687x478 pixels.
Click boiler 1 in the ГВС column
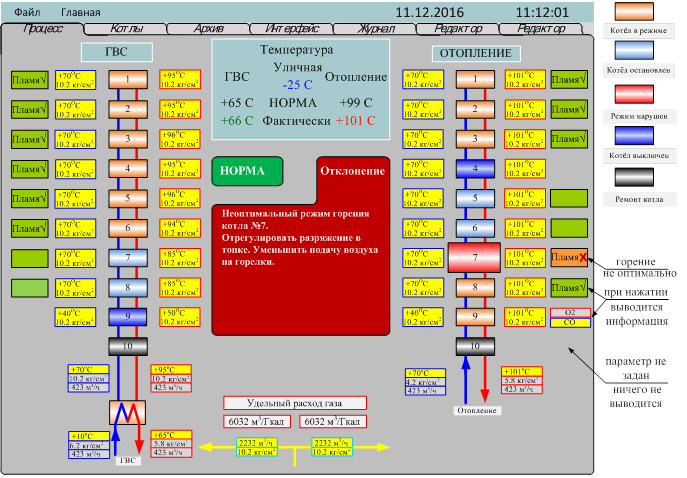(x=128, y=78)
